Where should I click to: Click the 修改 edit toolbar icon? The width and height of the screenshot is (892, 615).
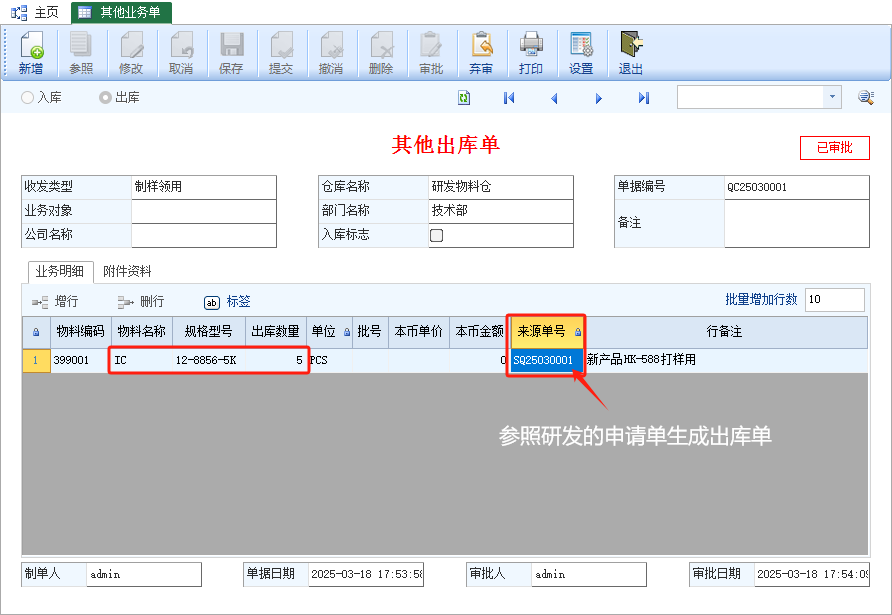(131, 52)
